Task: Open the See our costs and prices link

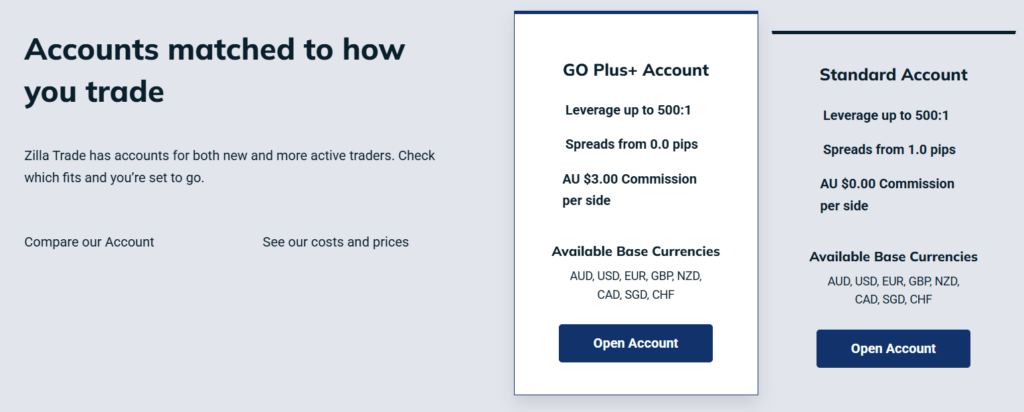Action: (335, 242)
